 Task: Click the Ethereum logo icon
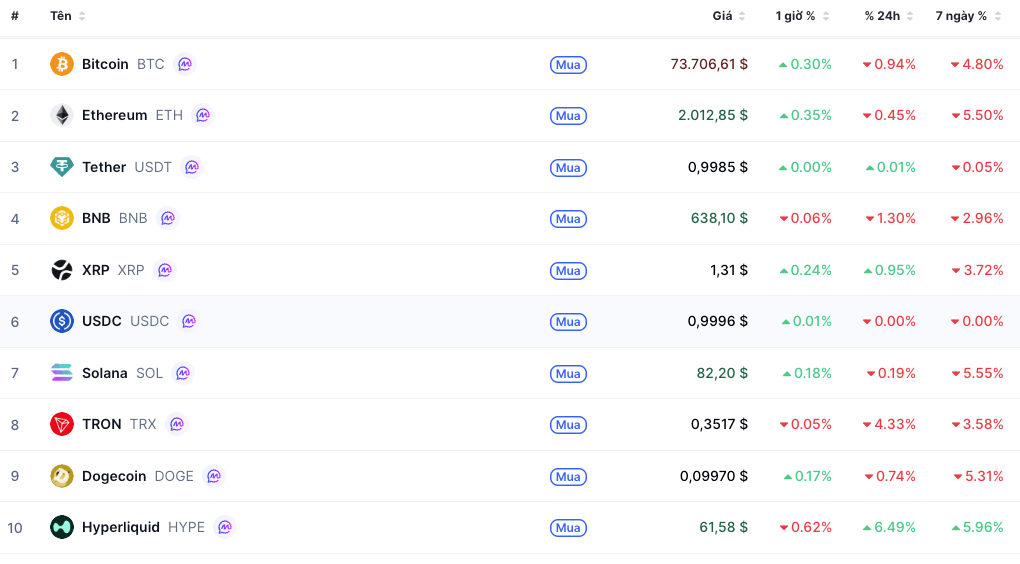click(62, 115)
